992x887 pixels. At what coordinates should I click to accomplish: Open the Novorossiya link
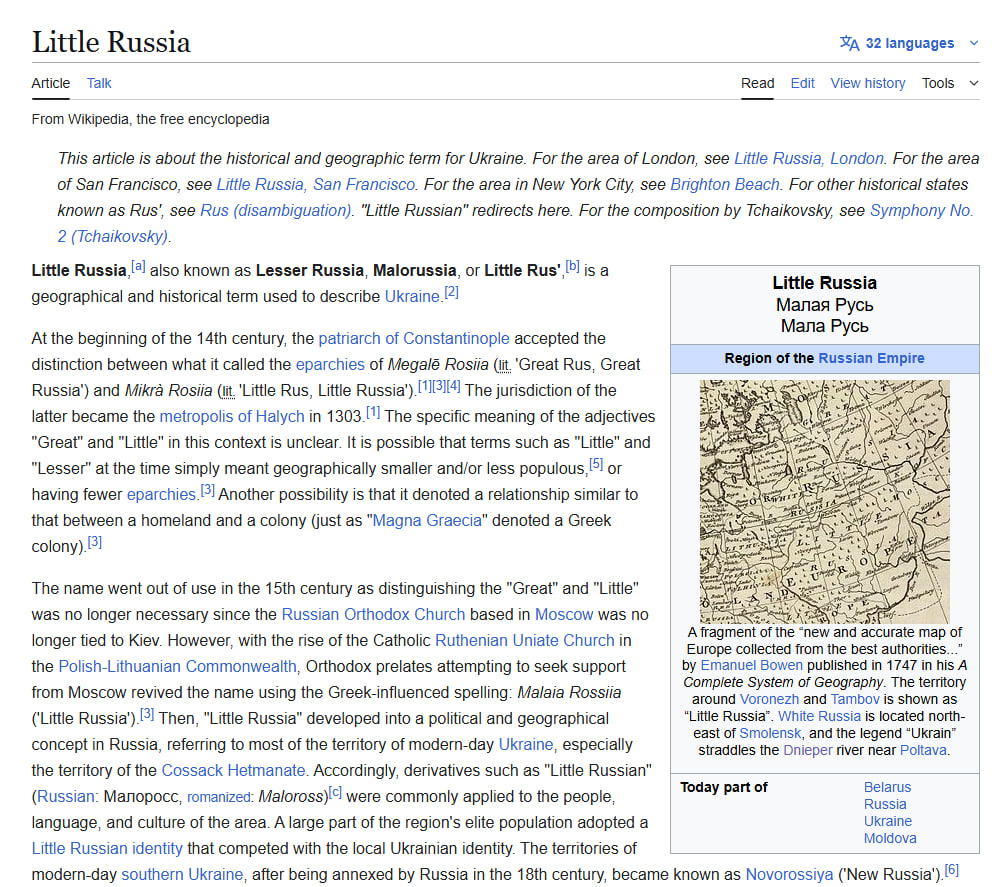(789, 874)
